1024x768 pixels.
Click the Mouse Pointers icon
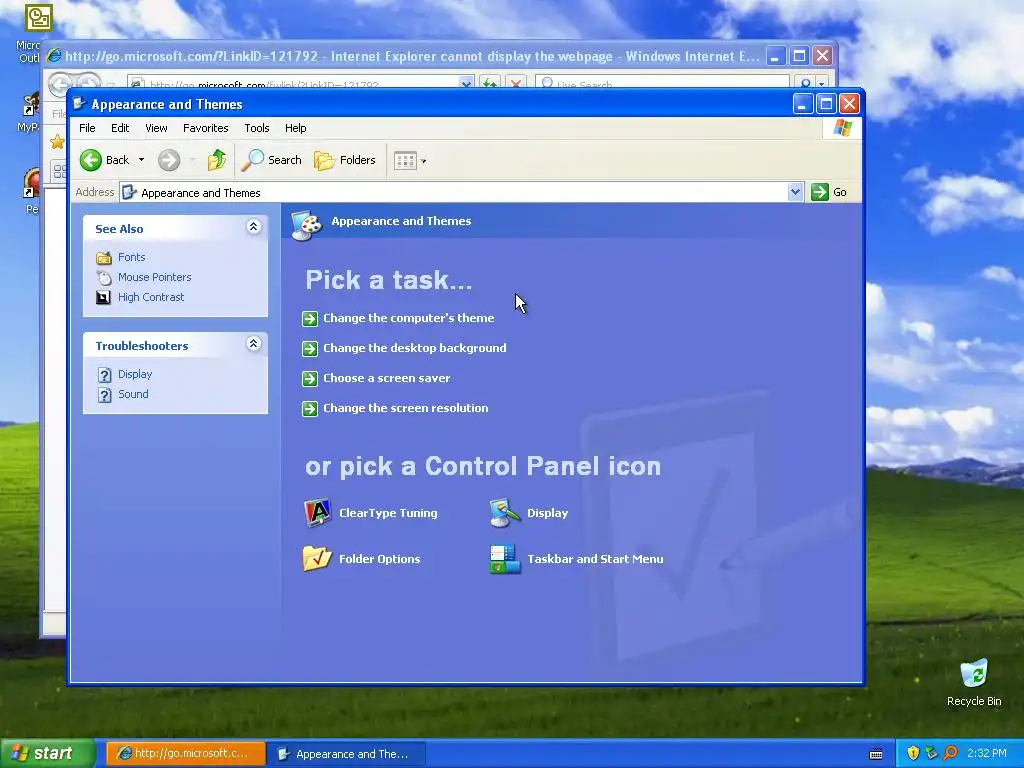tap(104, 278)
